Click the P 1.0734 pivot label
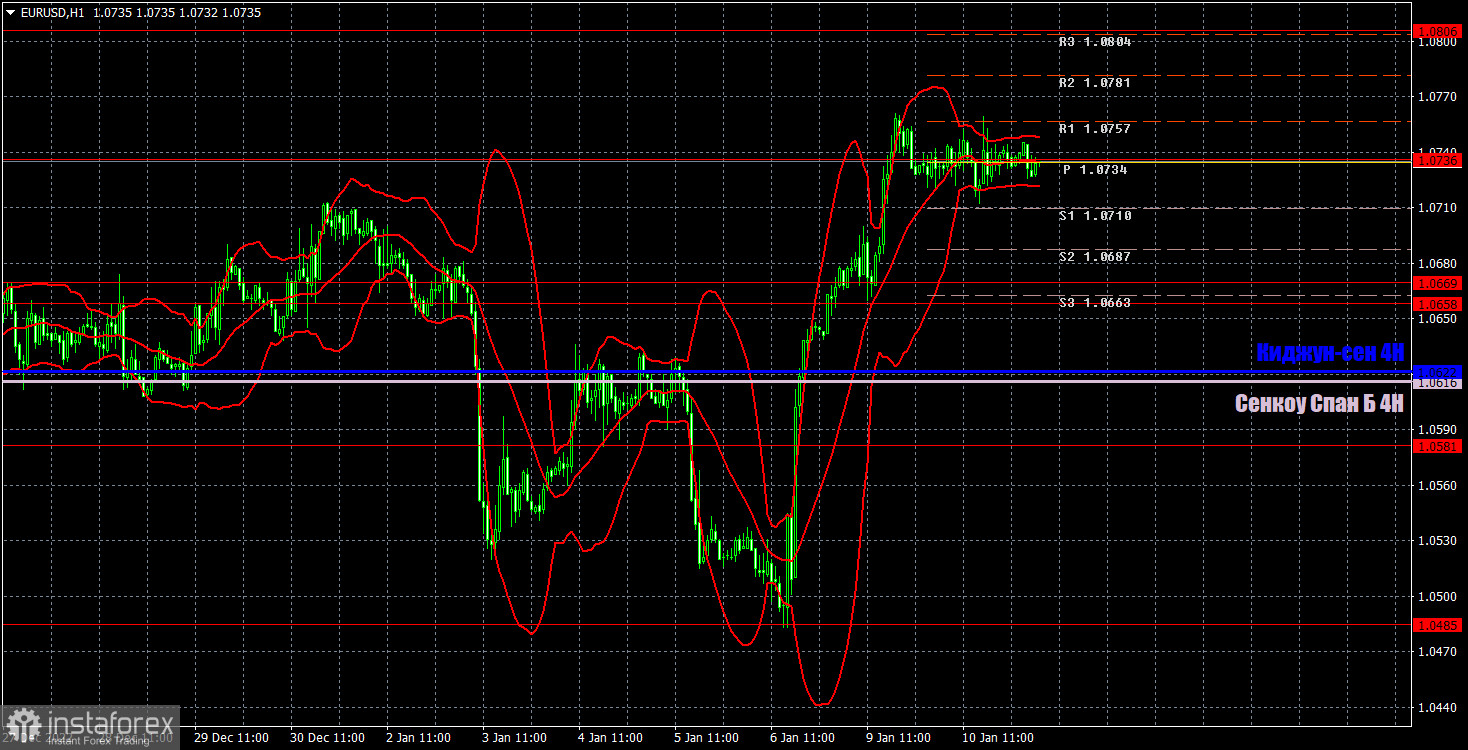 tap(1096, 170)
